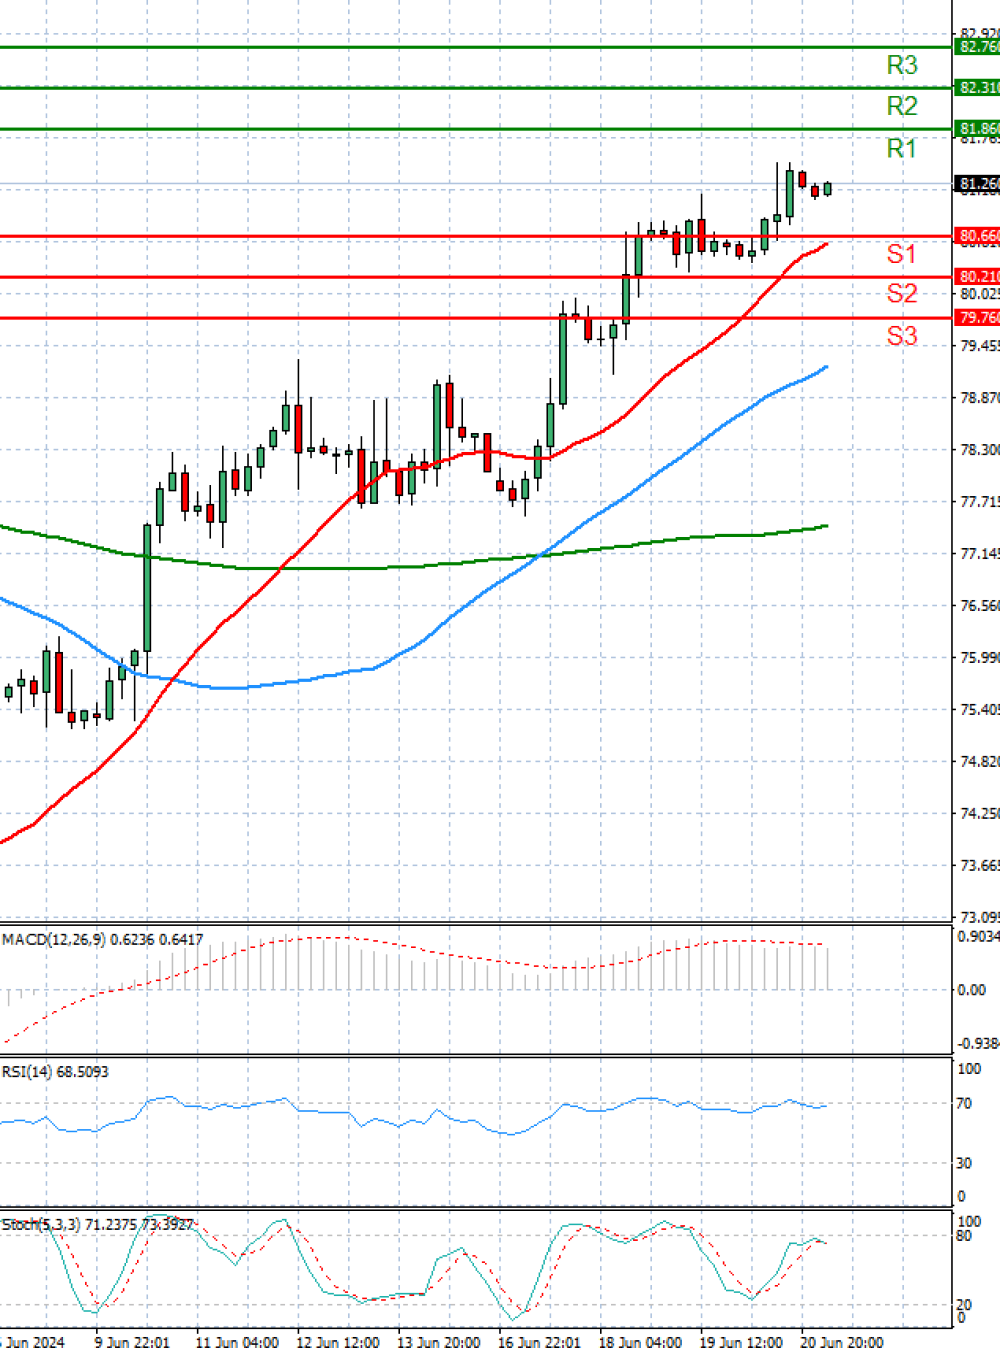Select the 82.76 green price tag
1000x1348 pixels.
977,47
